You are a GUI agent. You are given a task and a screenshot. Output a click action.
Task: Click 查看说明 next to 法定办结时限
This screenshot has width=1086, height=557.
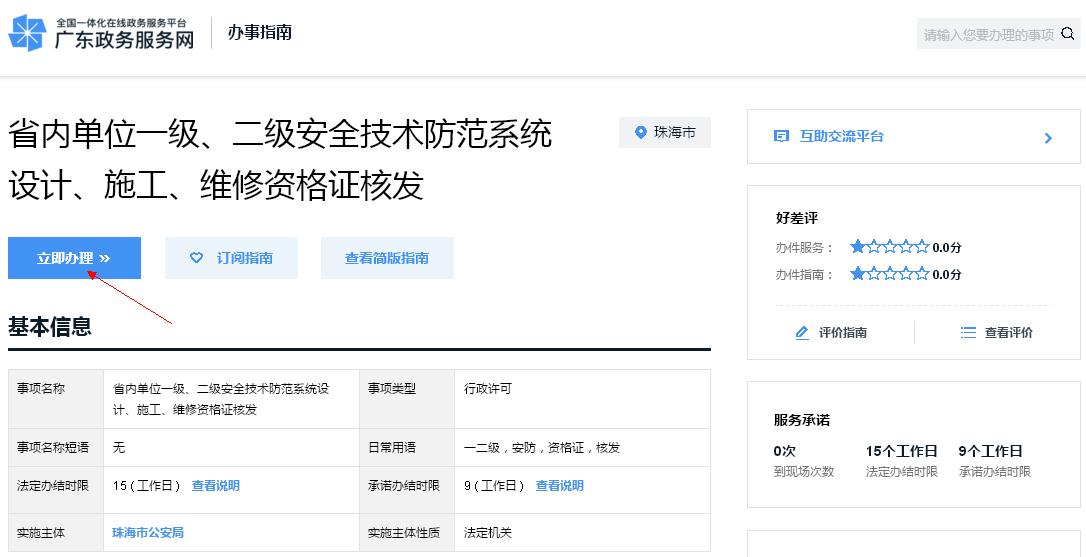click(x=216, y=486)
